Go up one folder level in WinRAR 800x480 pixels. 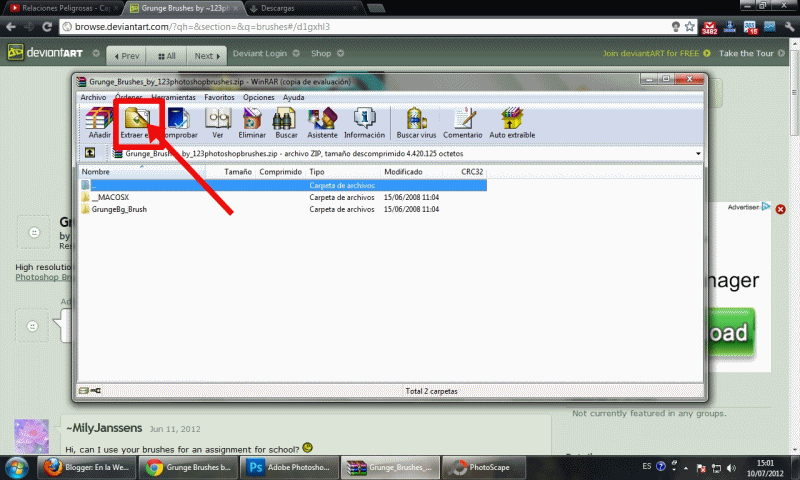click(x=90, y=153)
